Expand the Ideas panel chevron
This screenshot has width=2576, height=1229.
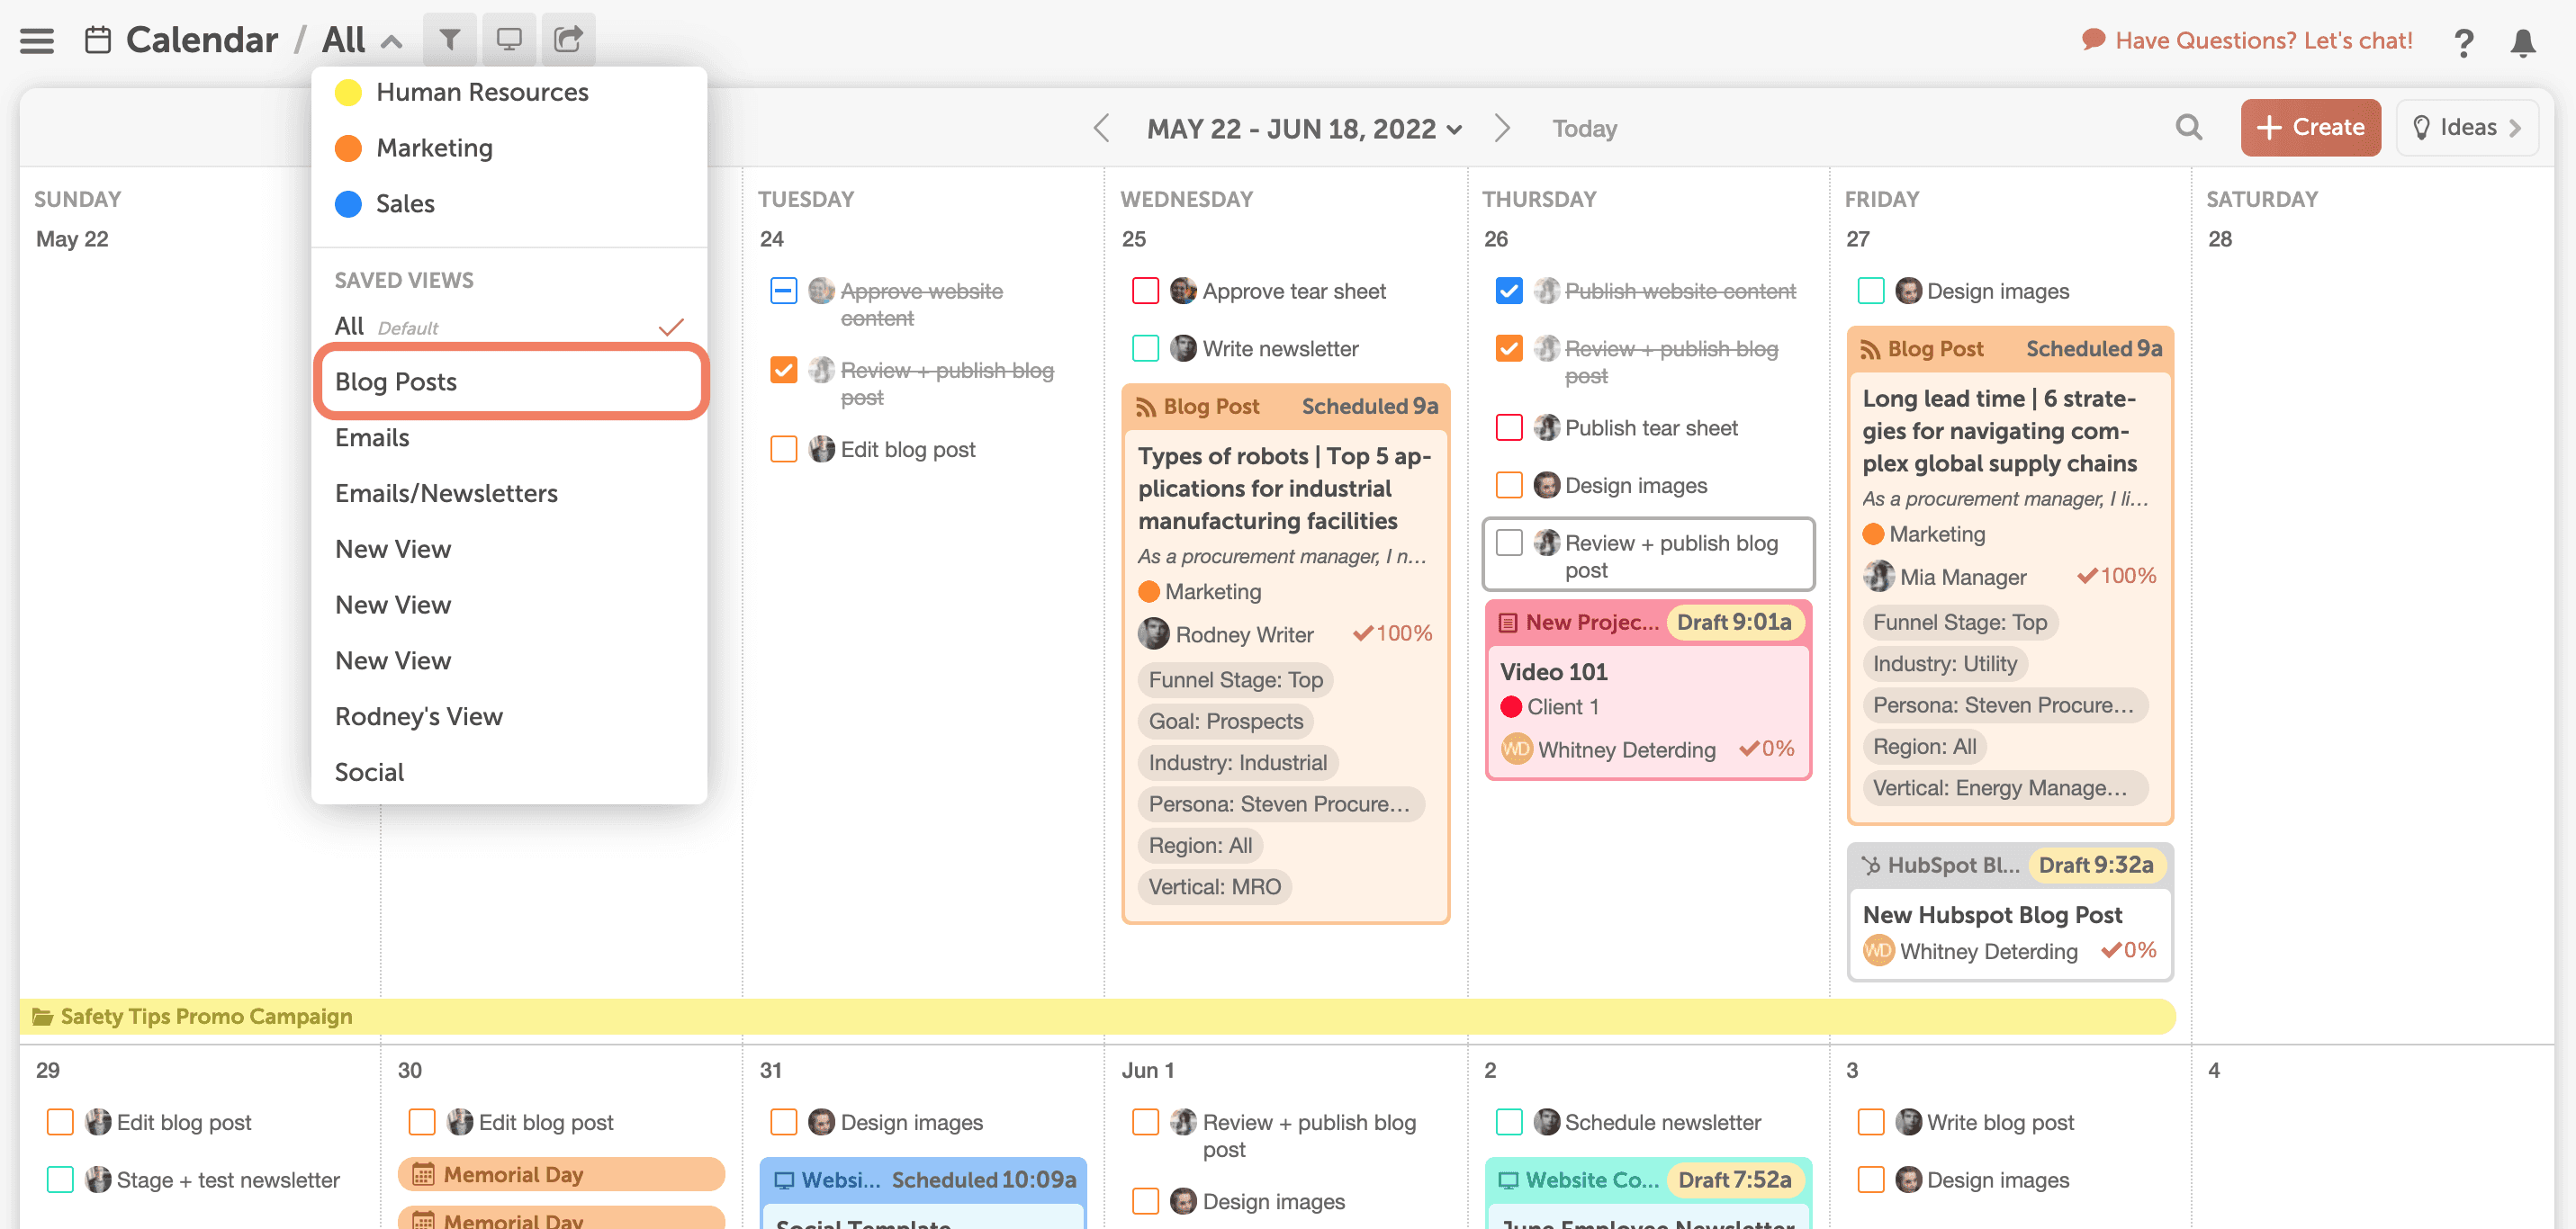click(x=2514, y=128)
